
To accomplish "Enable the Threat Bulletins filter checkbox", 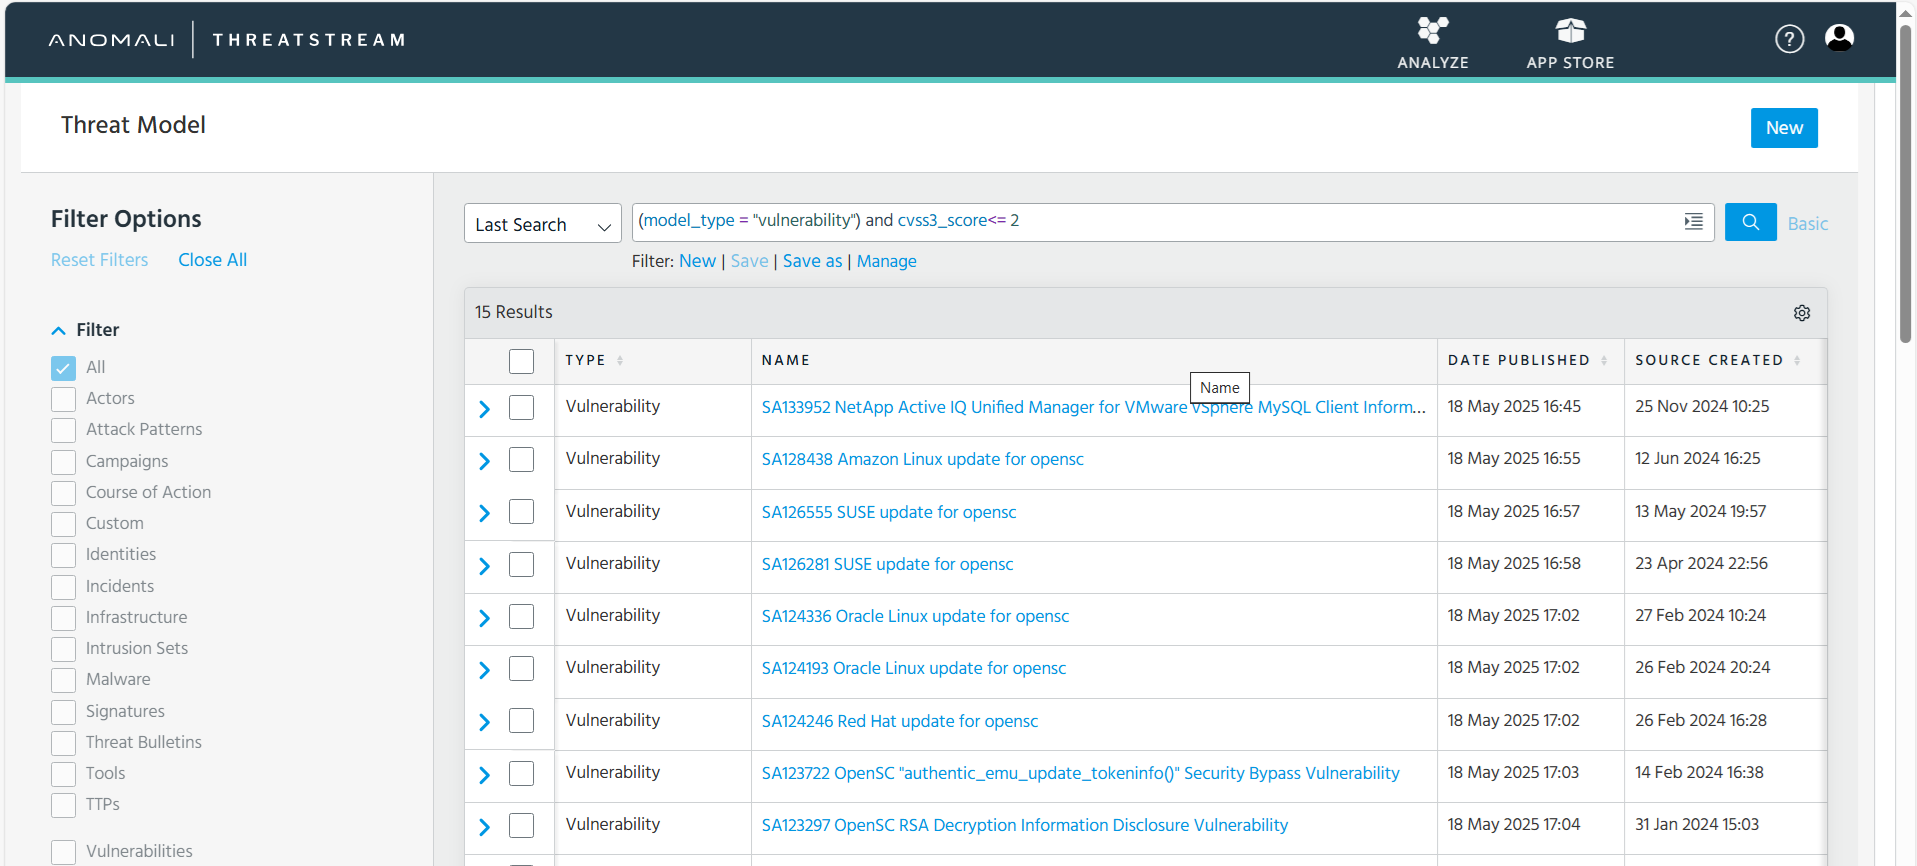I will (x=63, y=743).
